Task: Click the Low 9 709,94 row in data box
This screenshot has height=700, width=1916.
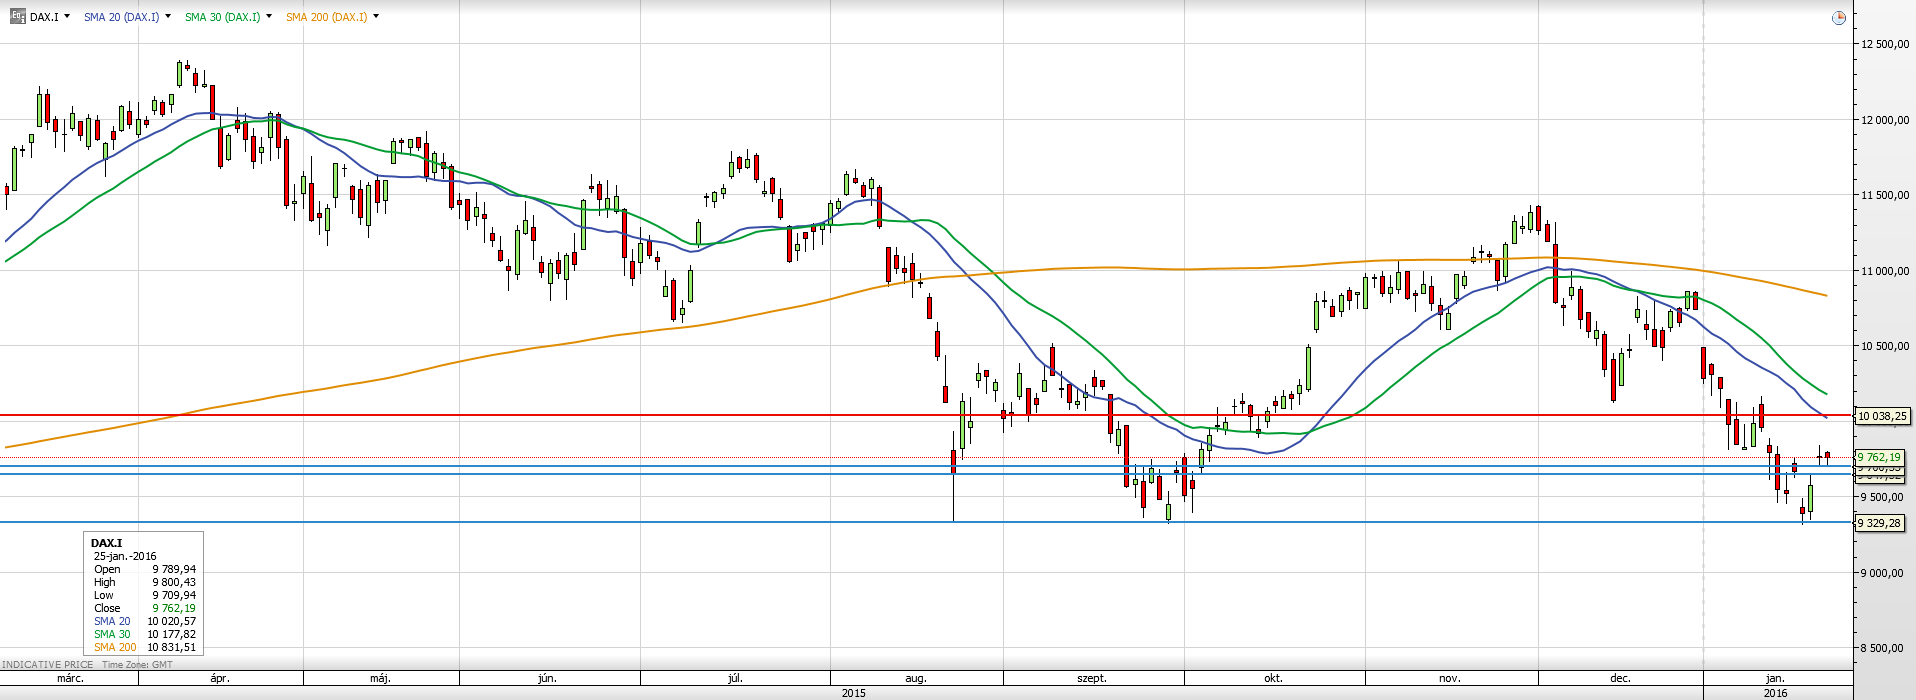Action: pyautogui.click(x=144, y=595)
